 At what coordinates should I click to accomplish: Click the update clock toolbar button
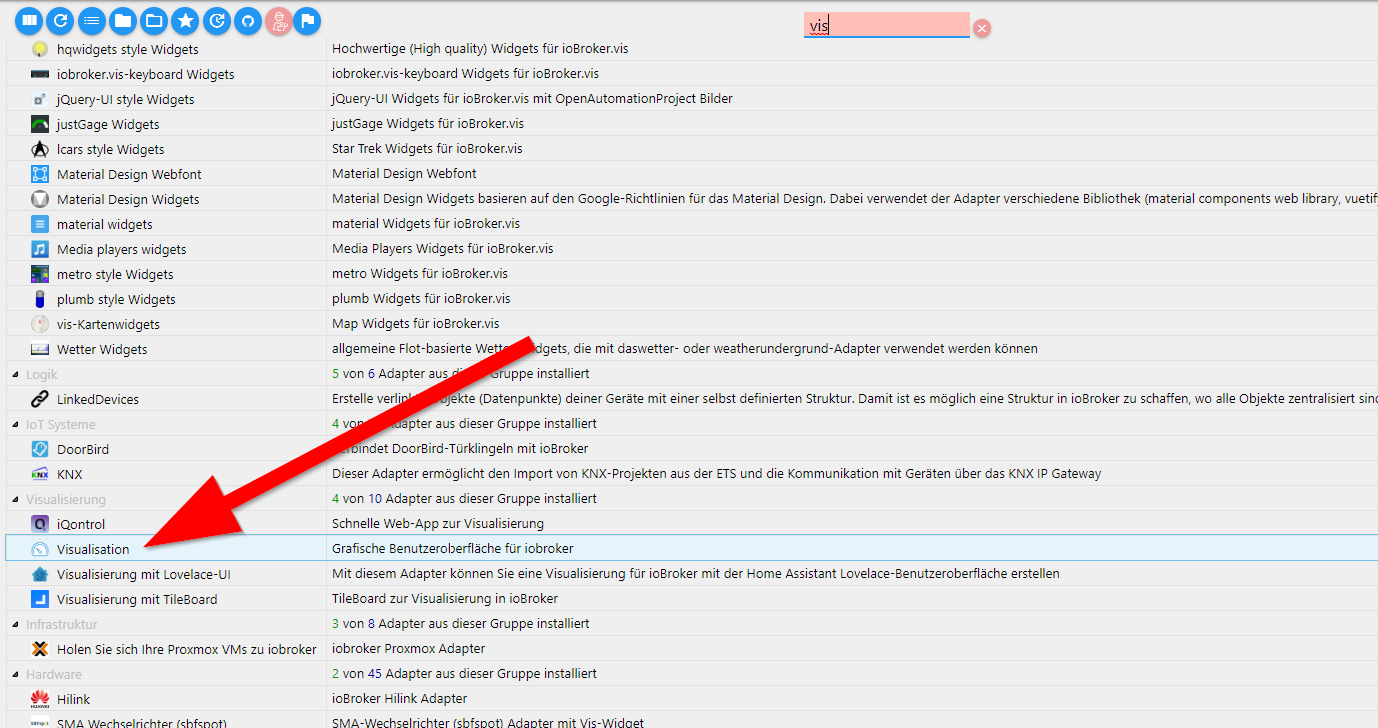coord(215,20)
